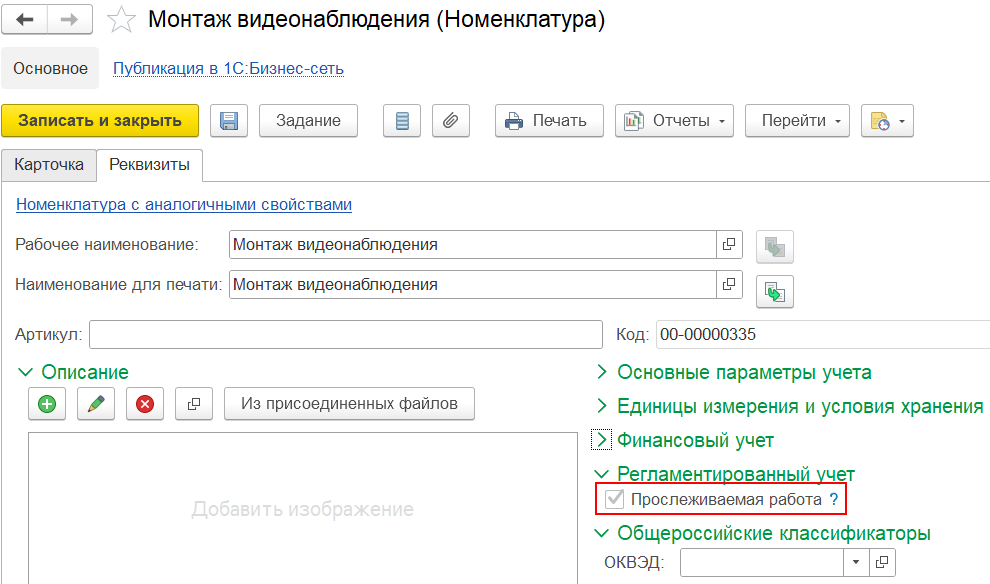Click the Записать и закрыть button

click(100, 121)
